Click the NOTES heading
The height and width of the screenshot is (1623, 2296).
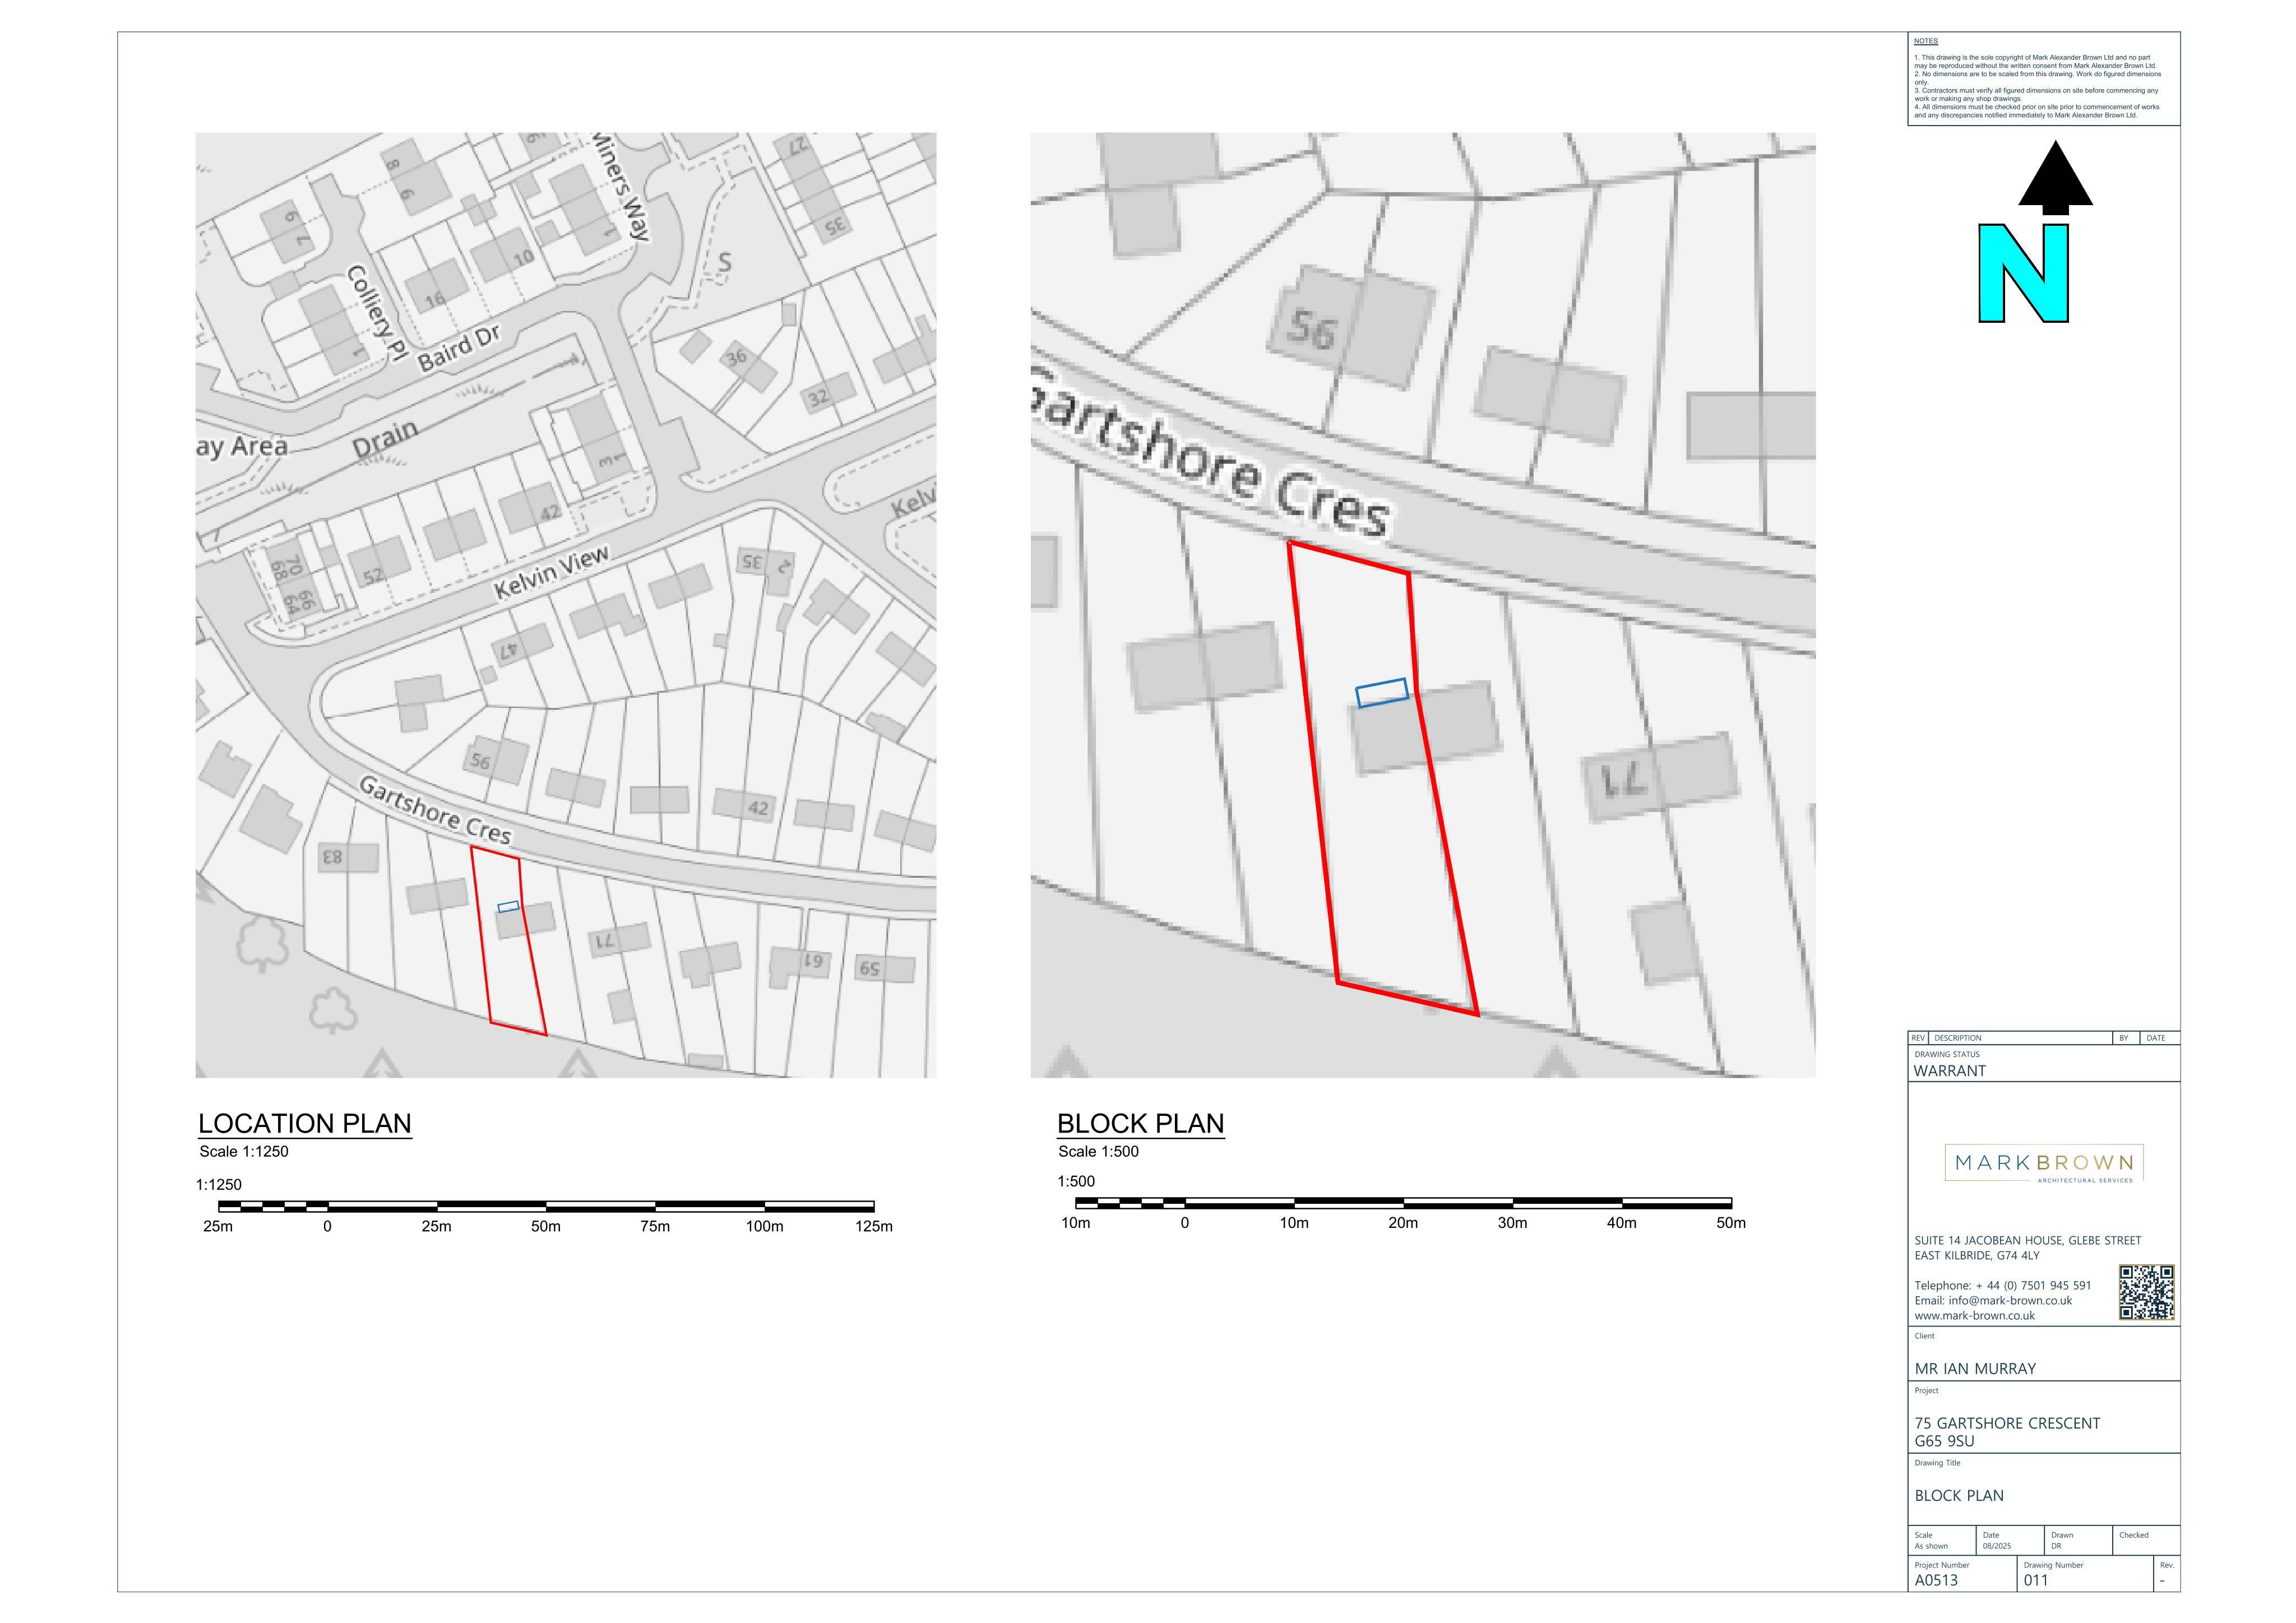coord(1926,41)
